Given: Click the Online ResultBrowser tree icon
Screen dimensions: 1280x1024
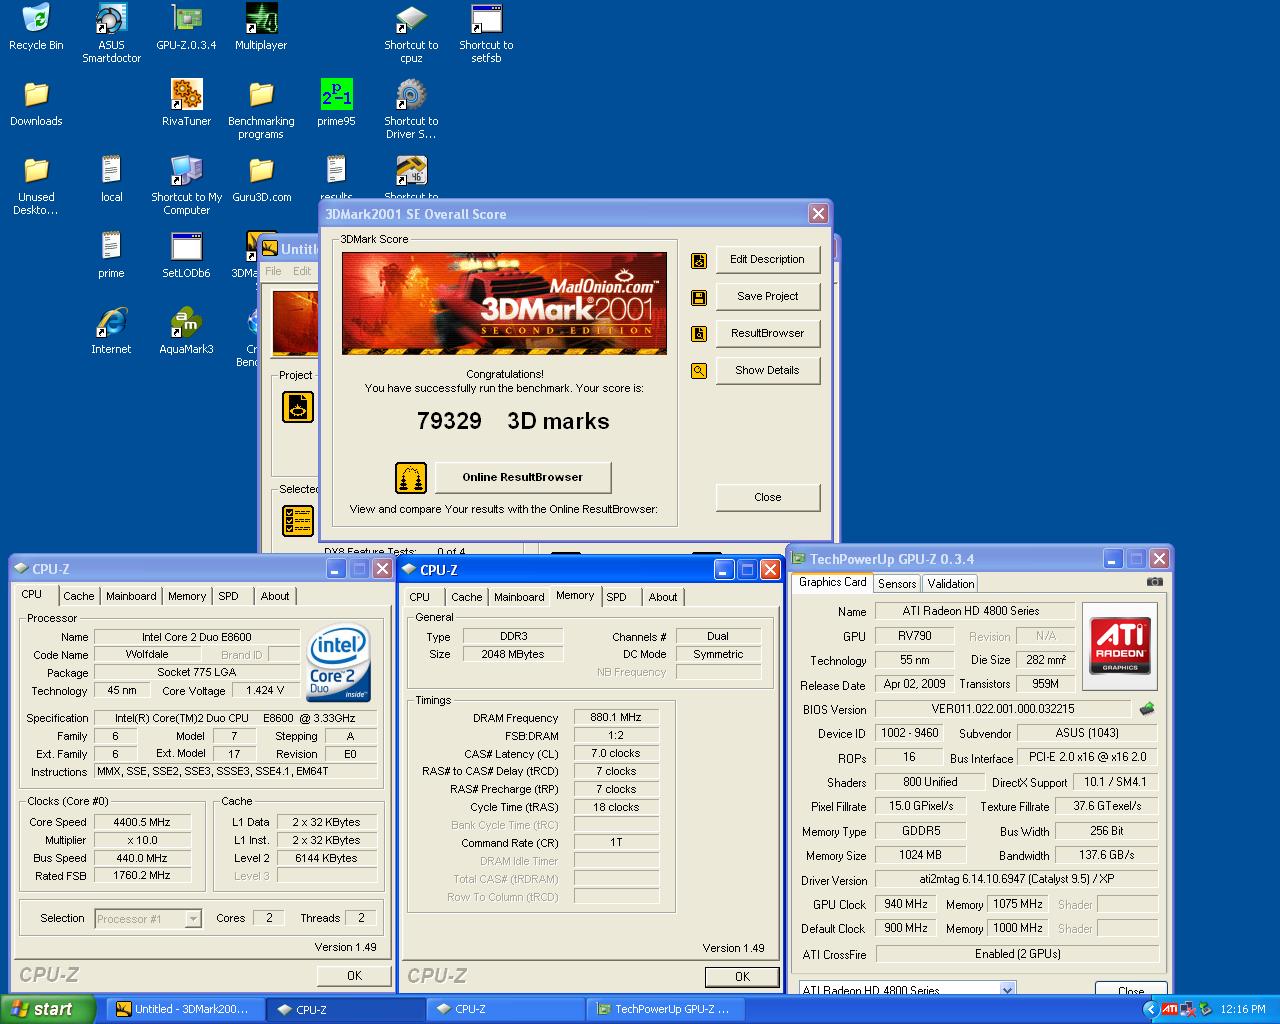Looking at the screenshot, I should coord(411,478).
